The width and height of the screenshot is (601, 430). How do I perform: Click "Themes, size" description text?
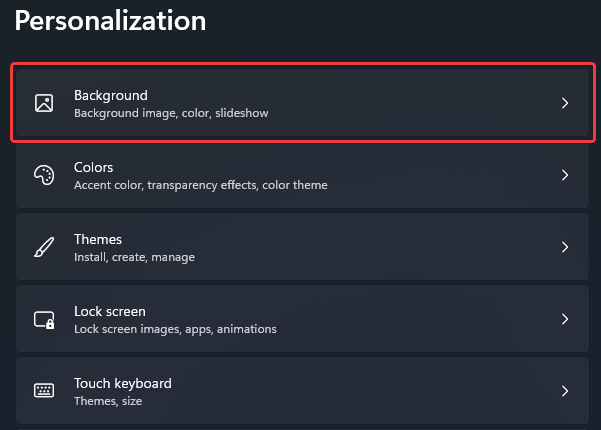coord(108,401)
